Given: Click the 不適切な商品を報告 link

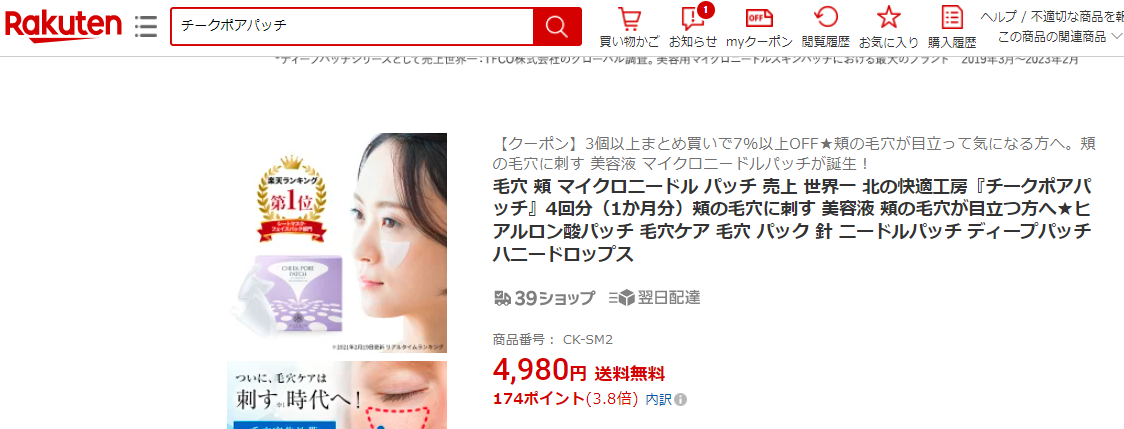Looking at the screenshot, I should point(1077,16).
